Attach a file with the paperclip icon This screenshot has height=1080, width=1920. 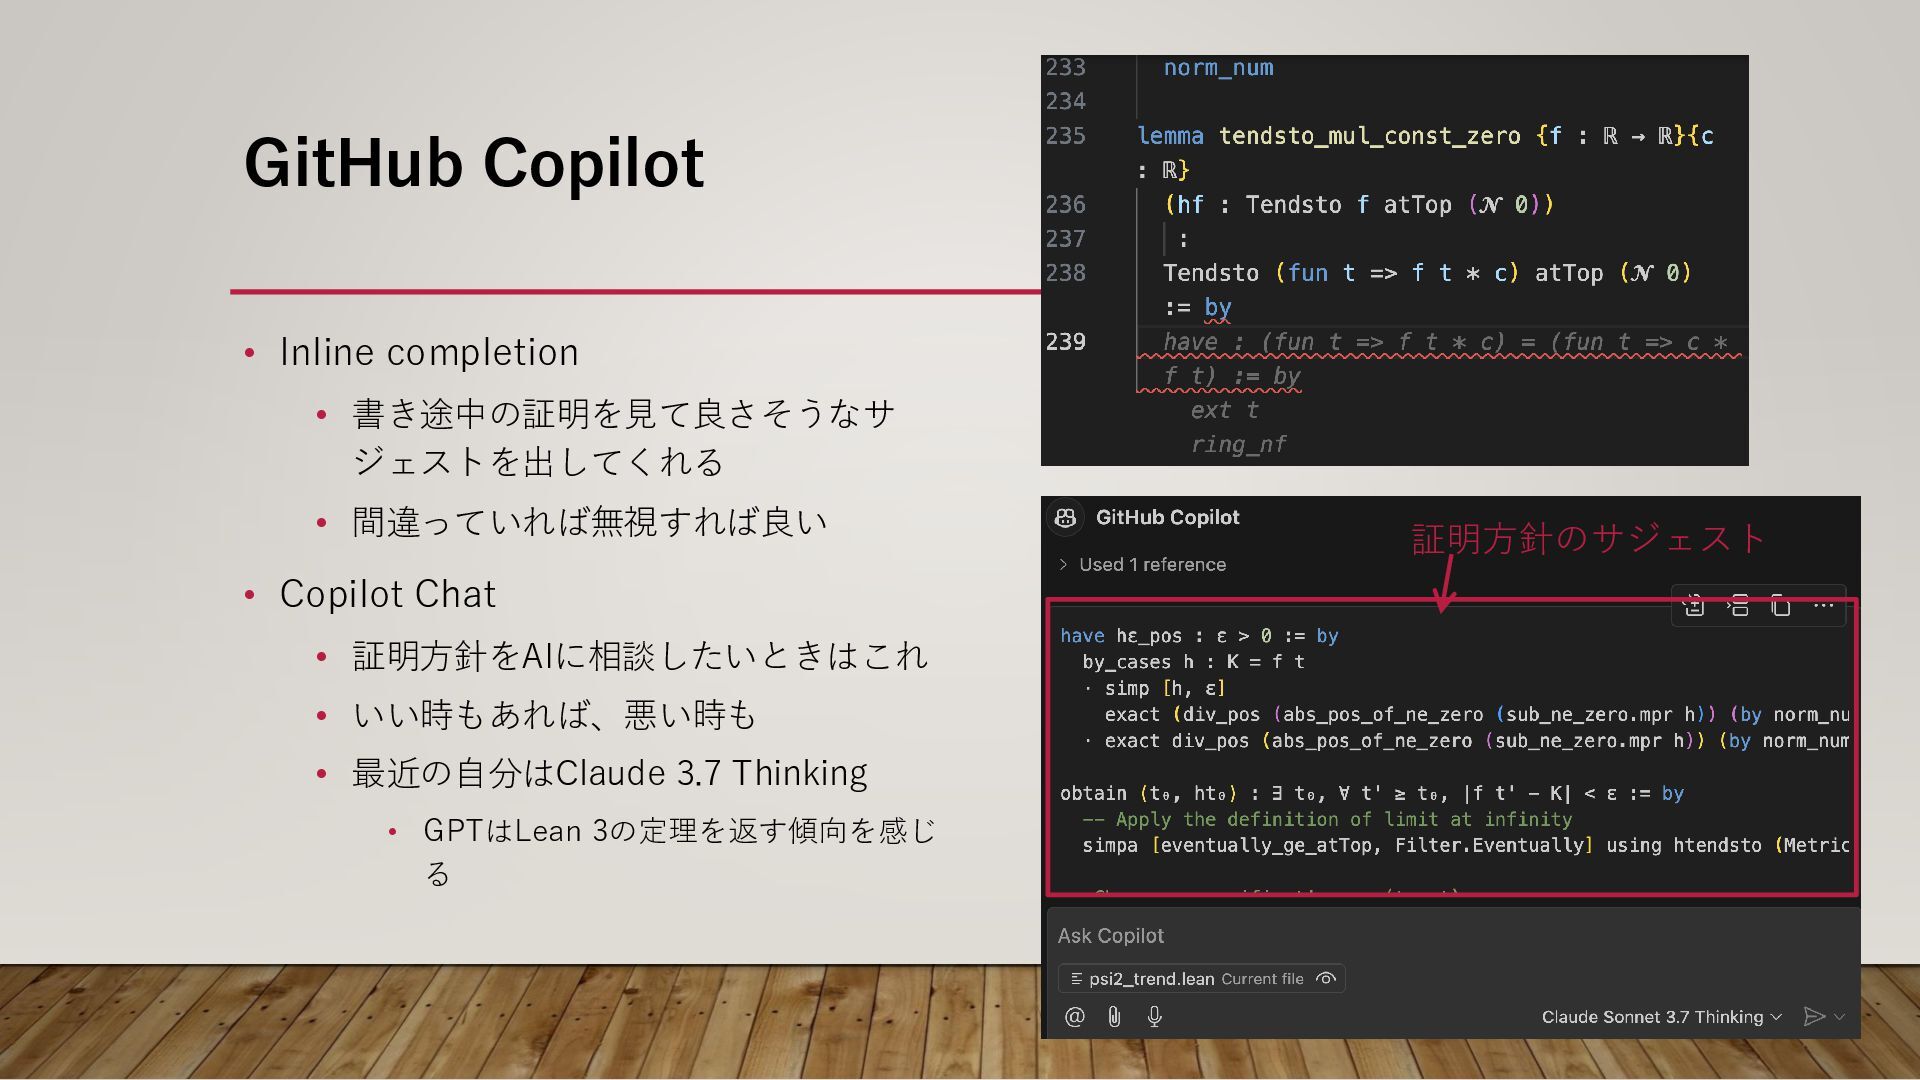(1114, 1017)
